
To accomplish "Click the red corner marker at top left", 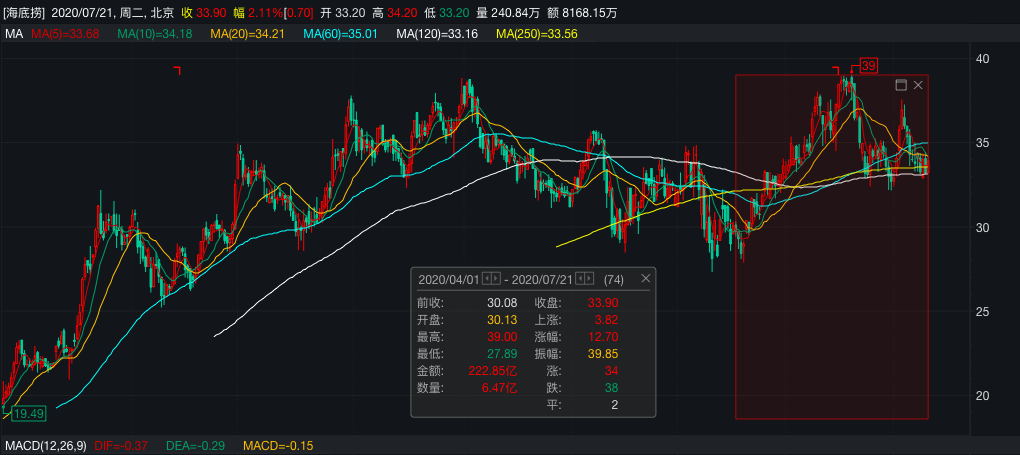I will coord(177,70).
